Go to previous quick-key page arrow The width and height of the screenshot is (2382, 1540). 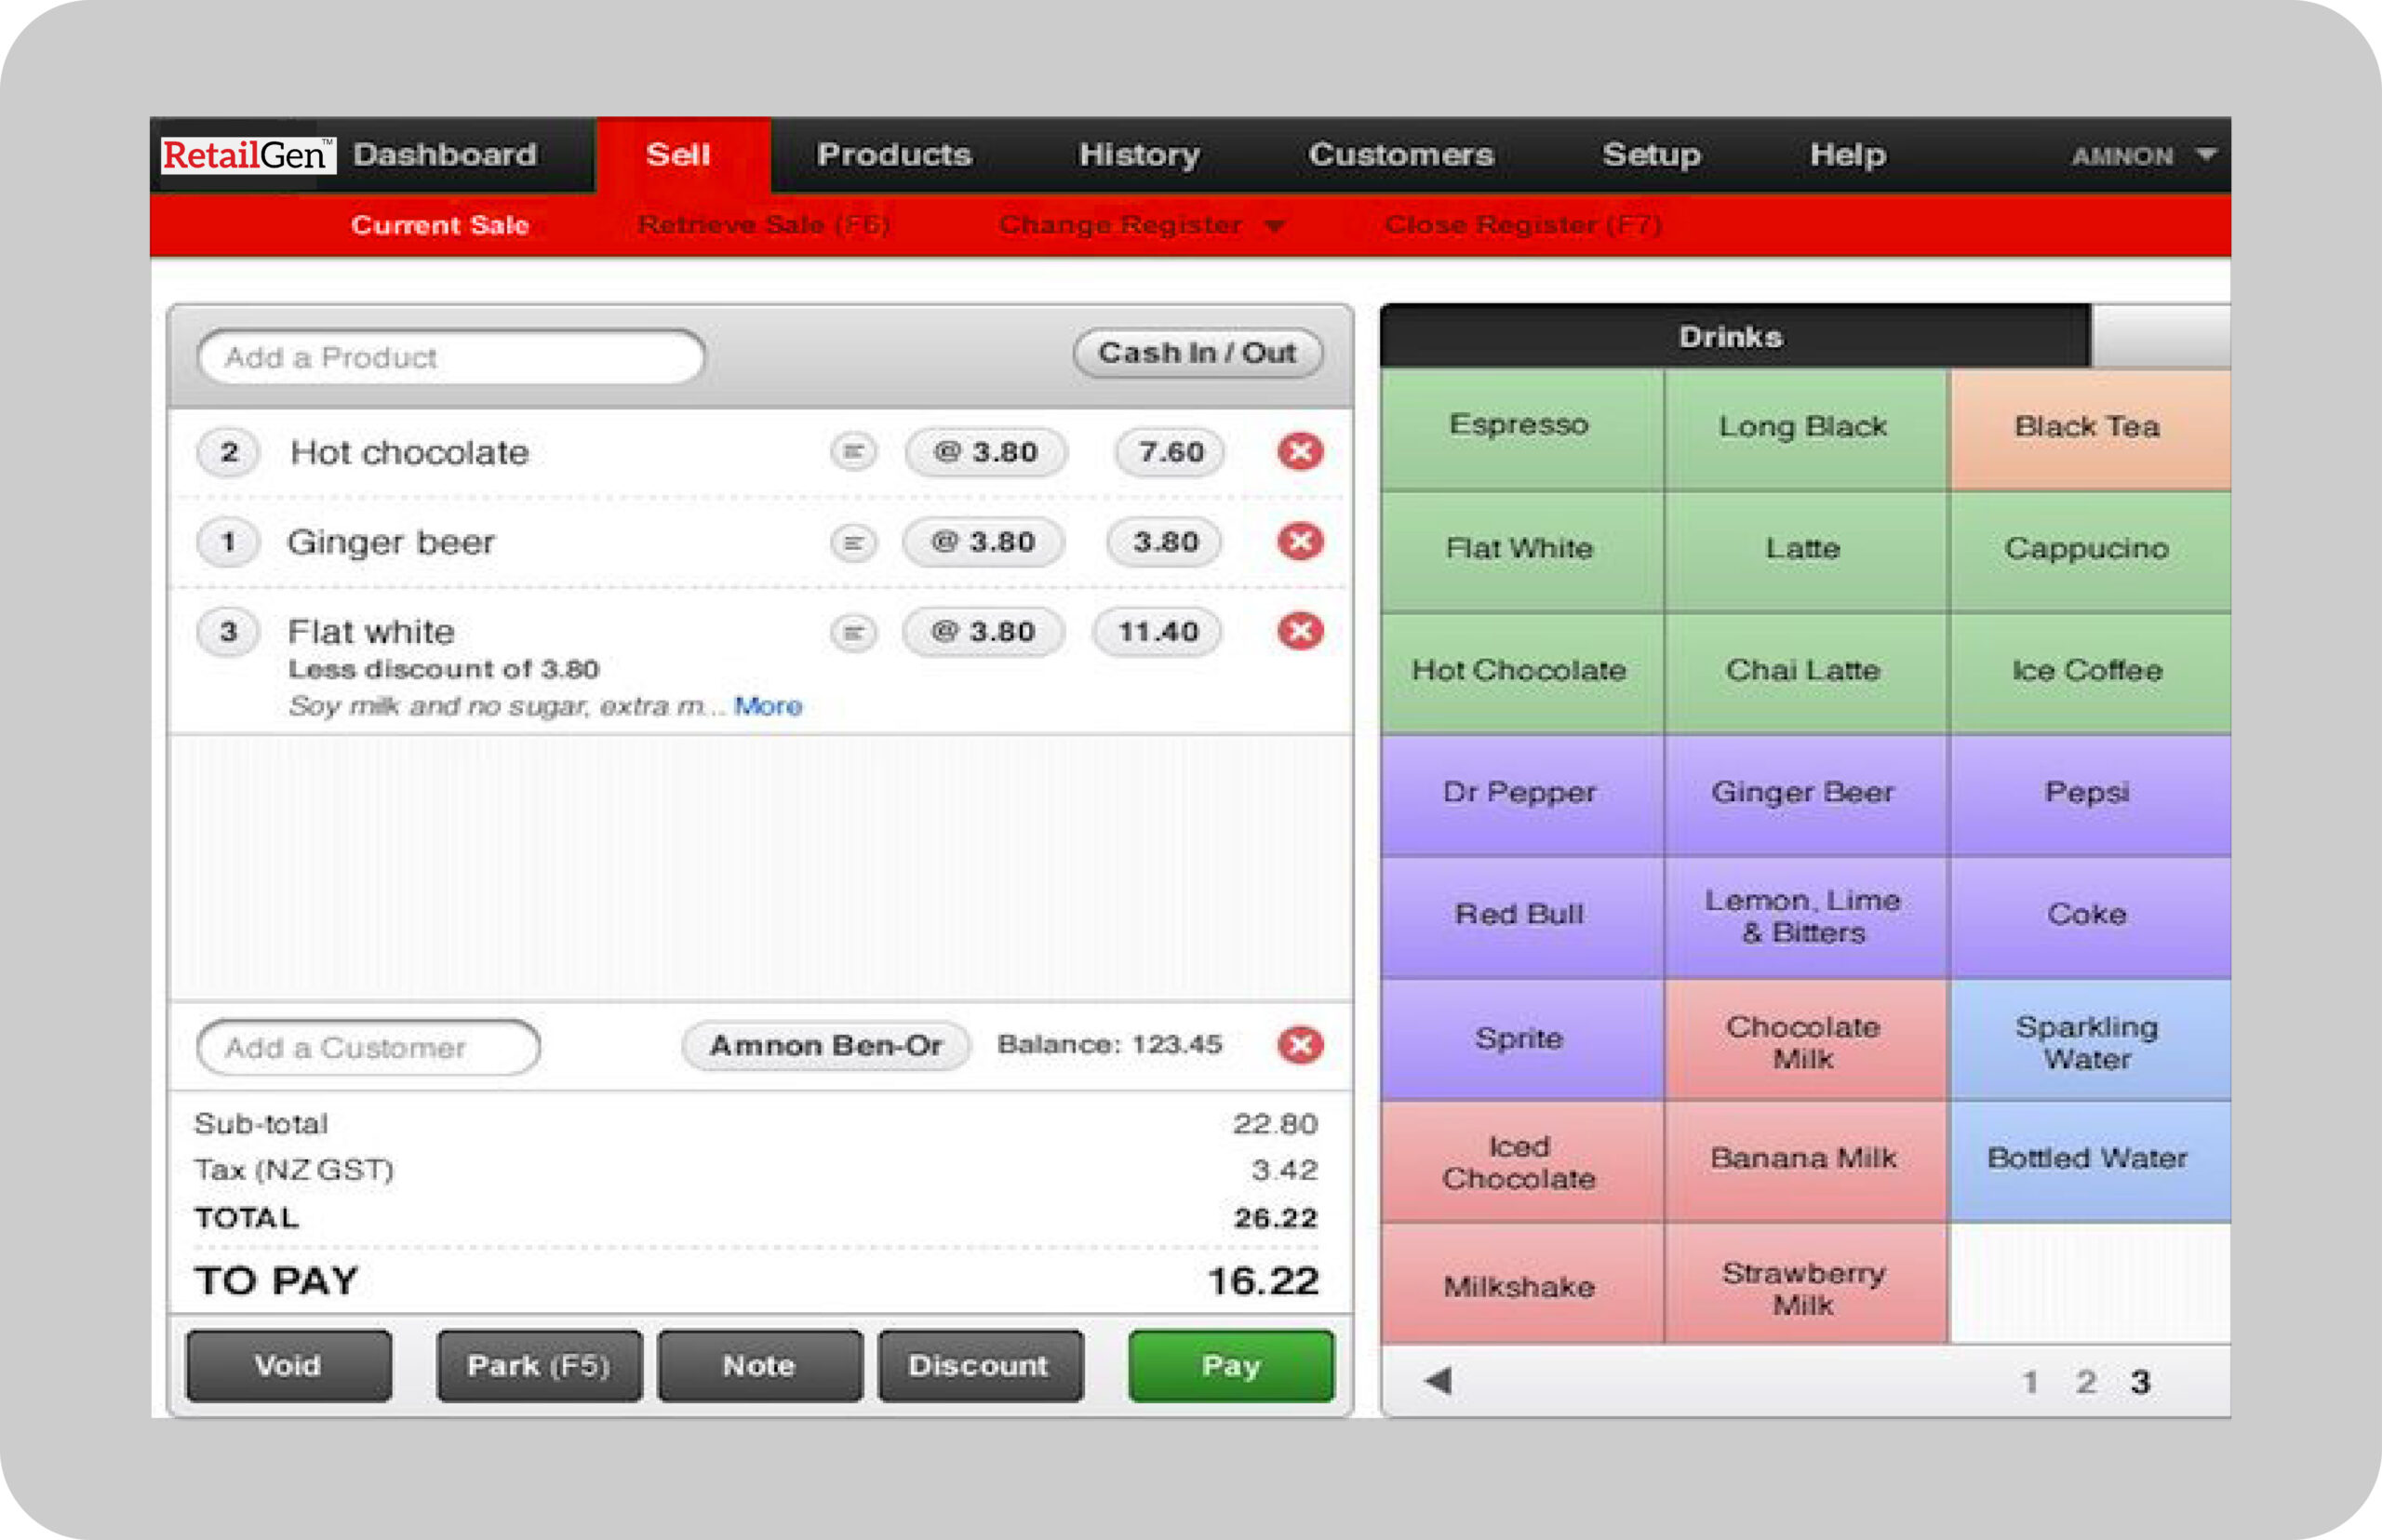click(x=1438, y=1381)
